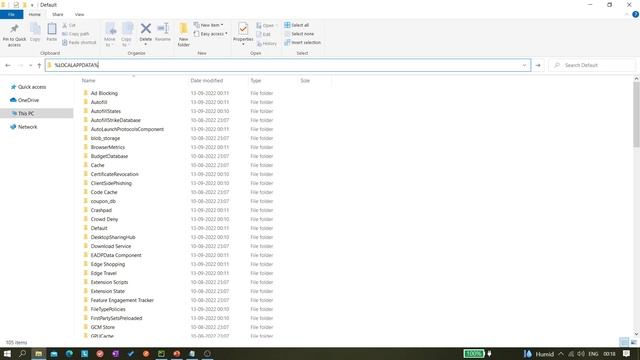The height and width of the screenshot is (360, 640).
Task: Select the Ad Blocking folder
Action: (x=104, y=93)
